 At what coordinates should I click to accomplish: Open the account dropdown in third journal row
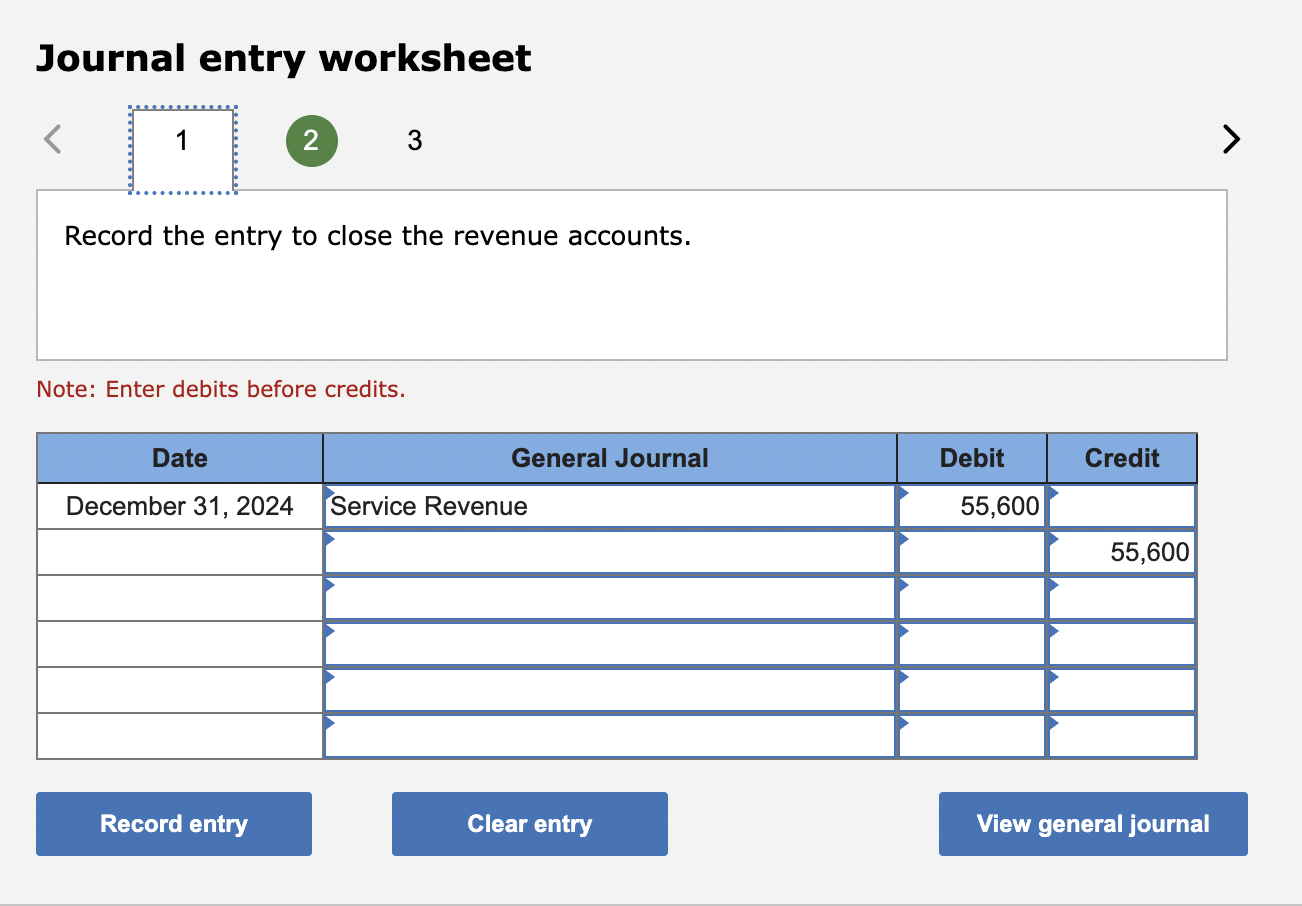pos(329,586)
